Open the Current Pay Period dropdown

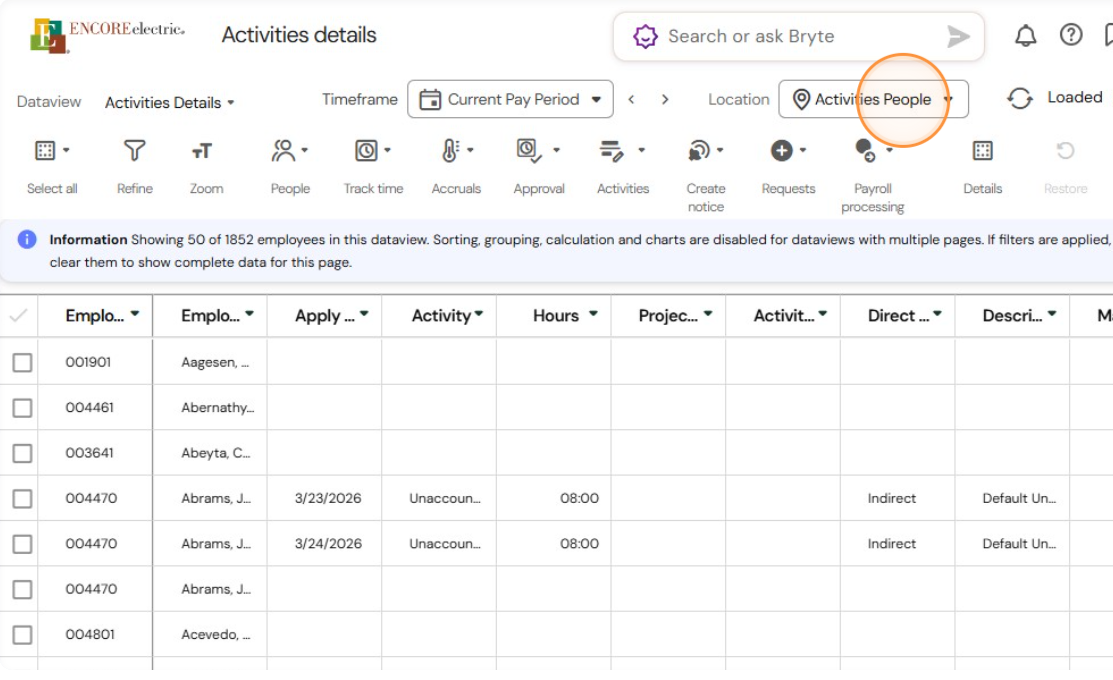point(510,99)
